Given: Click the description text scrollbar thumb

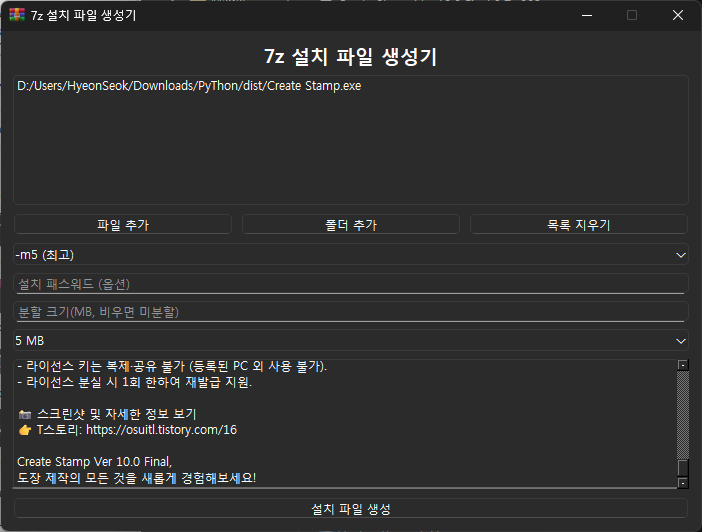Looking at the screenshot, I should click(683, 468).
